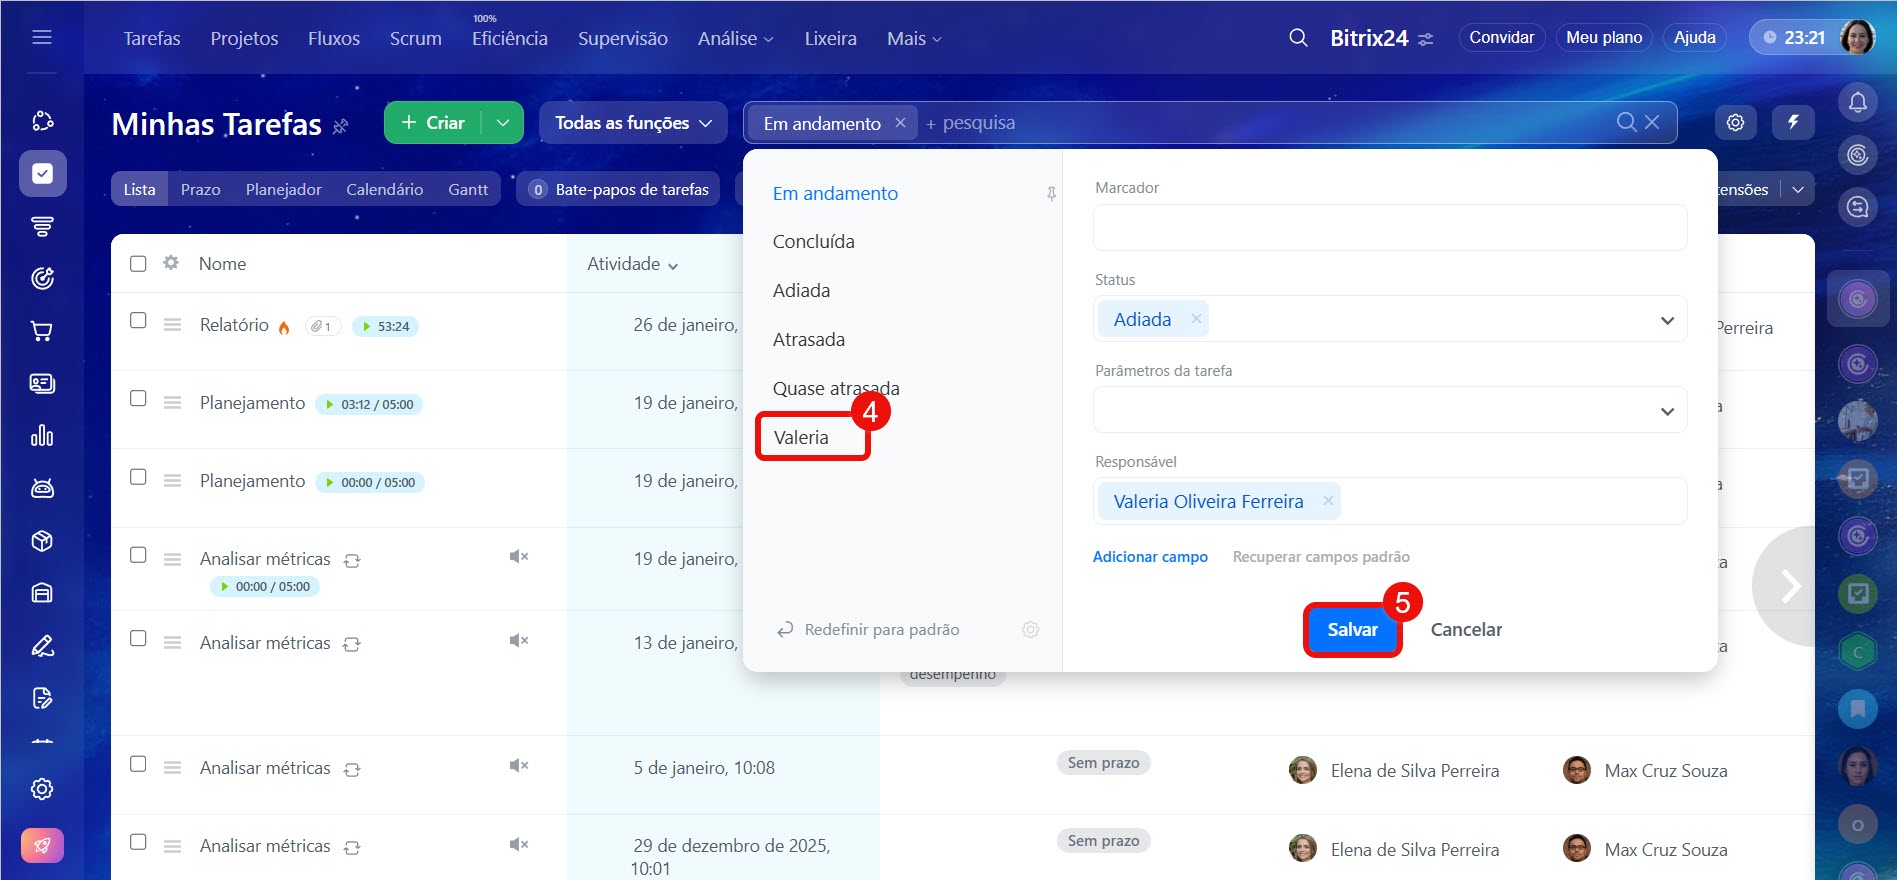
Task: Open the hamburger menu in top-left
Action: pos(42,38)
